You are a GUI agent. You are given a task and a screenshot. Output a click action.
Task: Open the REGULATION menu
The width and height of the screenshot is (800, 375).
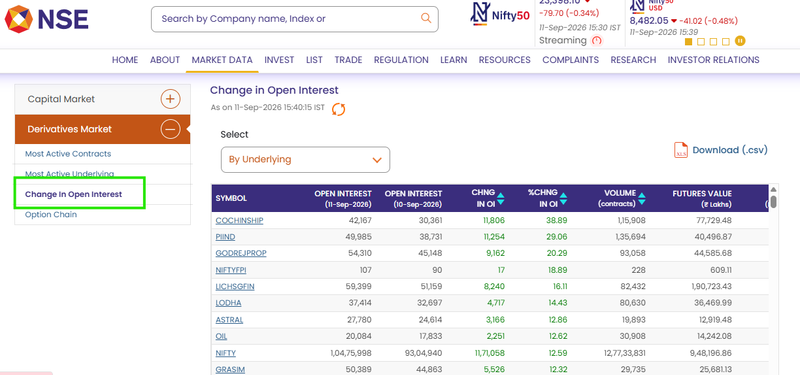click(x=401, y=60)
